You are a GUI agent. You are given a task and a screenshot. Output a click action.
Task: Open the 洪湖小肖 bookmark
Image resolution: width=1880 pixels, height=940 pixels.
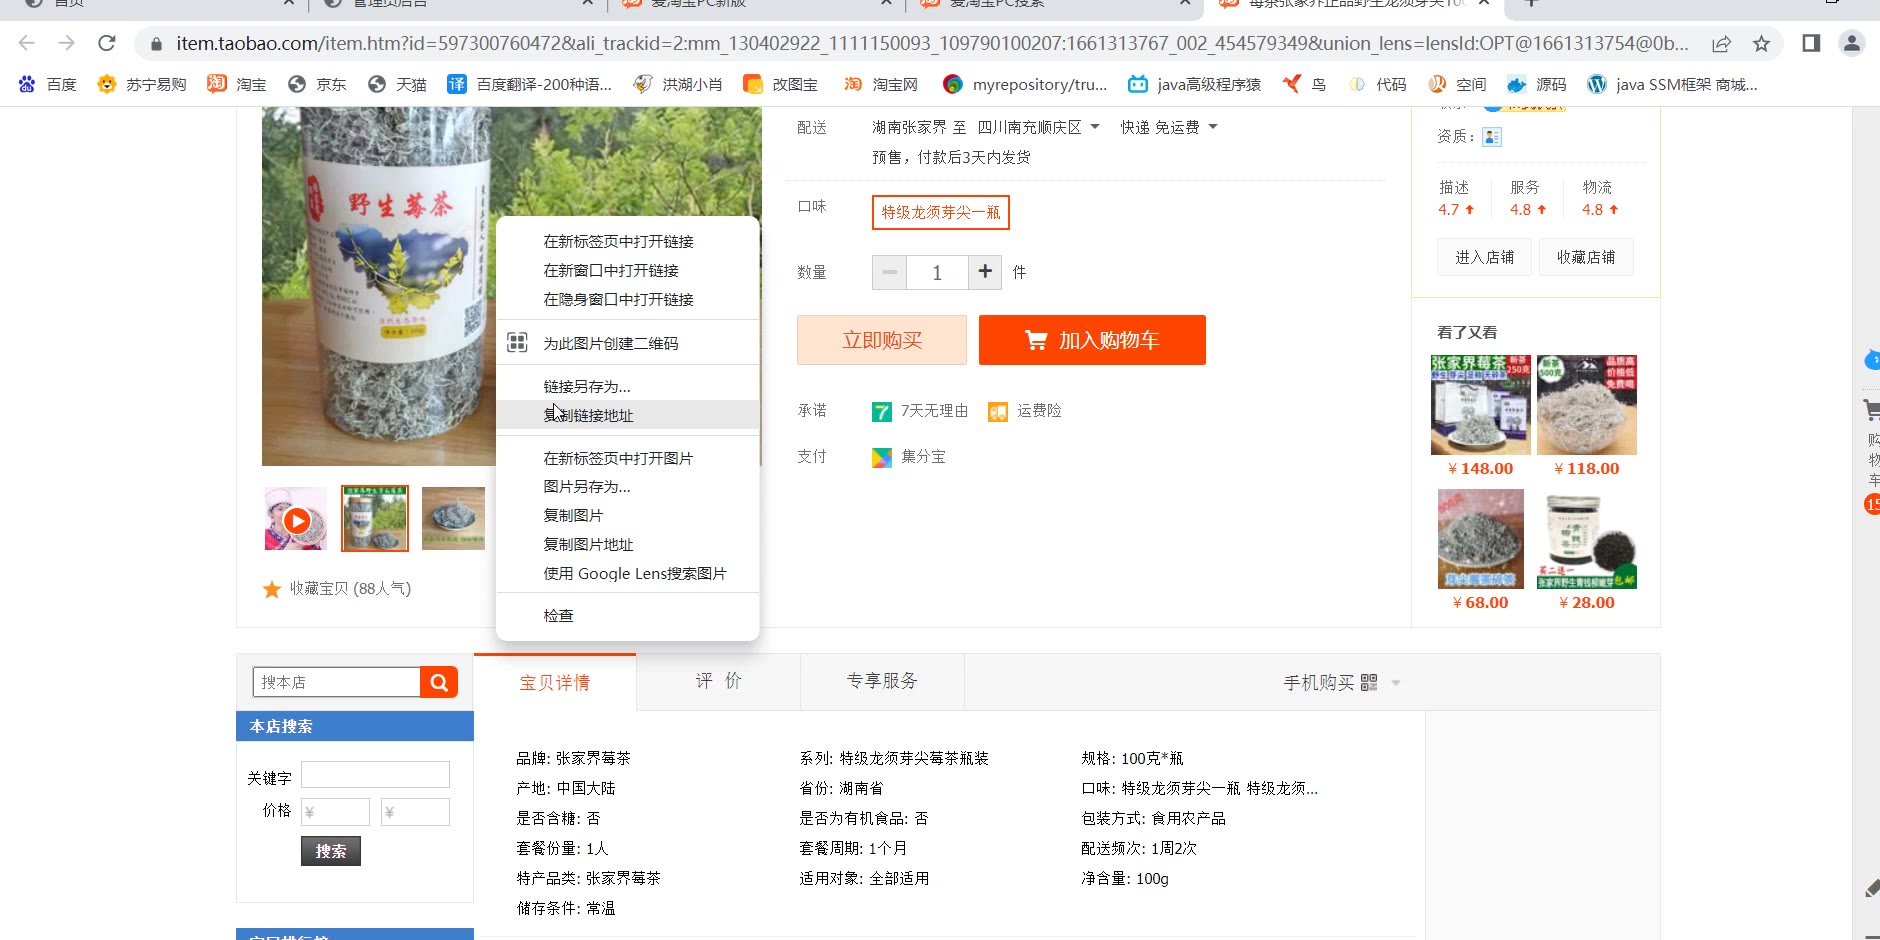[678, 84]
